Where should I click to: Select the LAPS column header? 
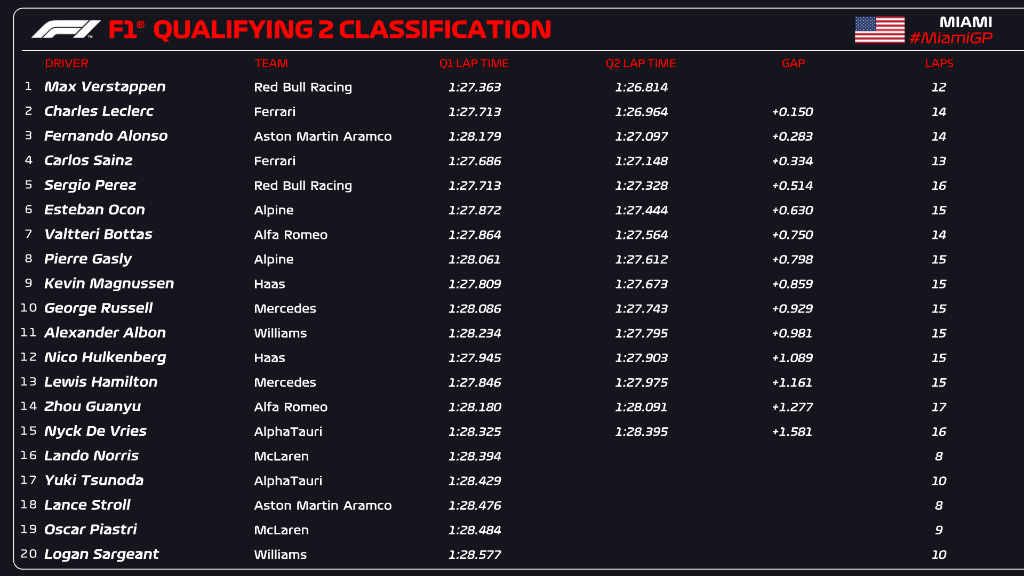pos(939,63)
